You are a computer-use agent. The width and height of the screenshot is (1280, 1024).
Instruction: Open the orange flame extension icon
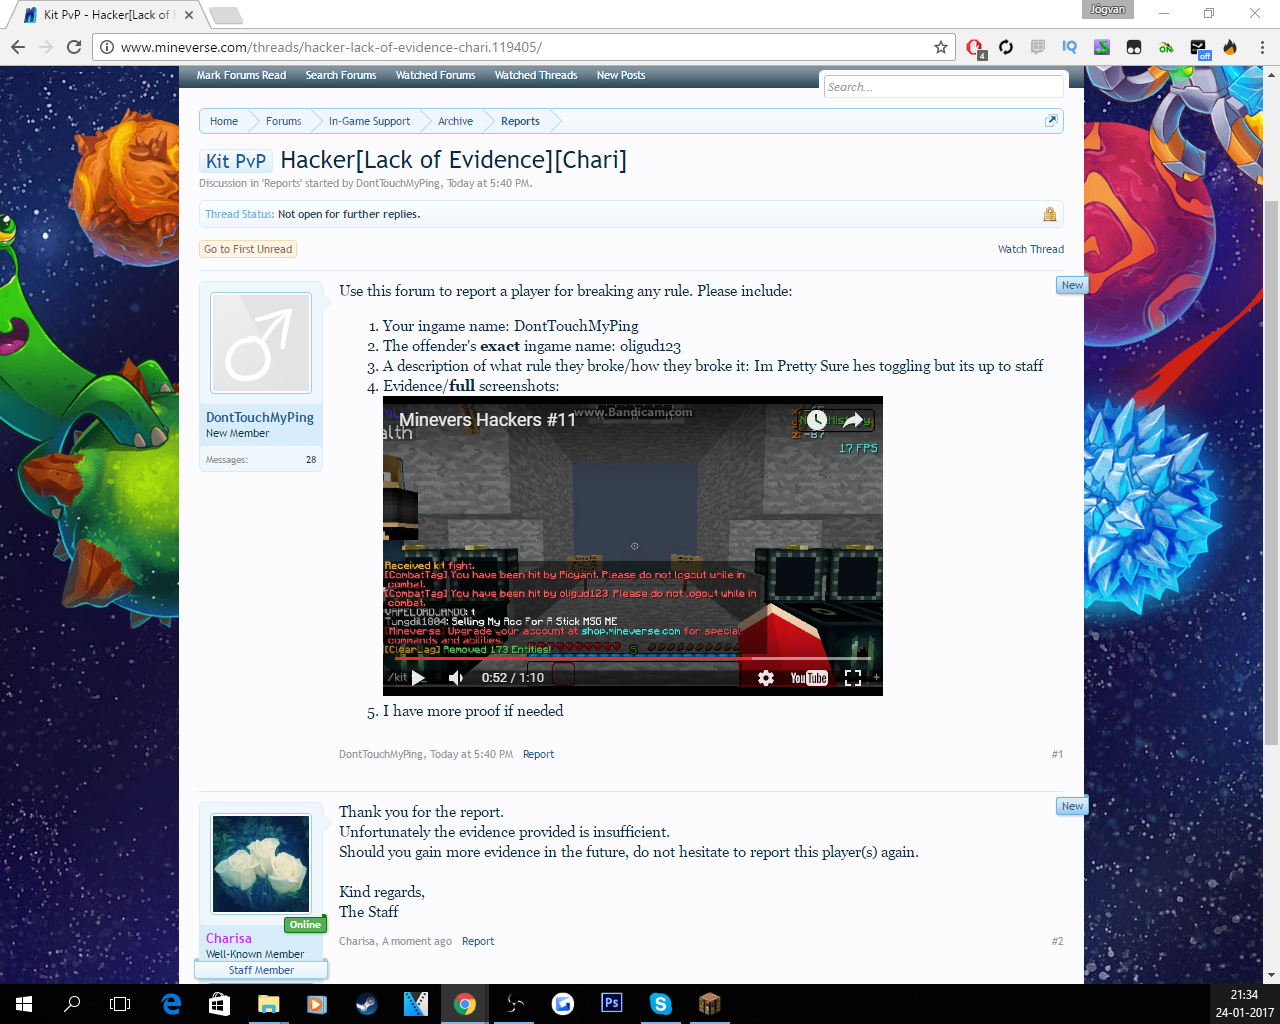[x=1230, y=47]
